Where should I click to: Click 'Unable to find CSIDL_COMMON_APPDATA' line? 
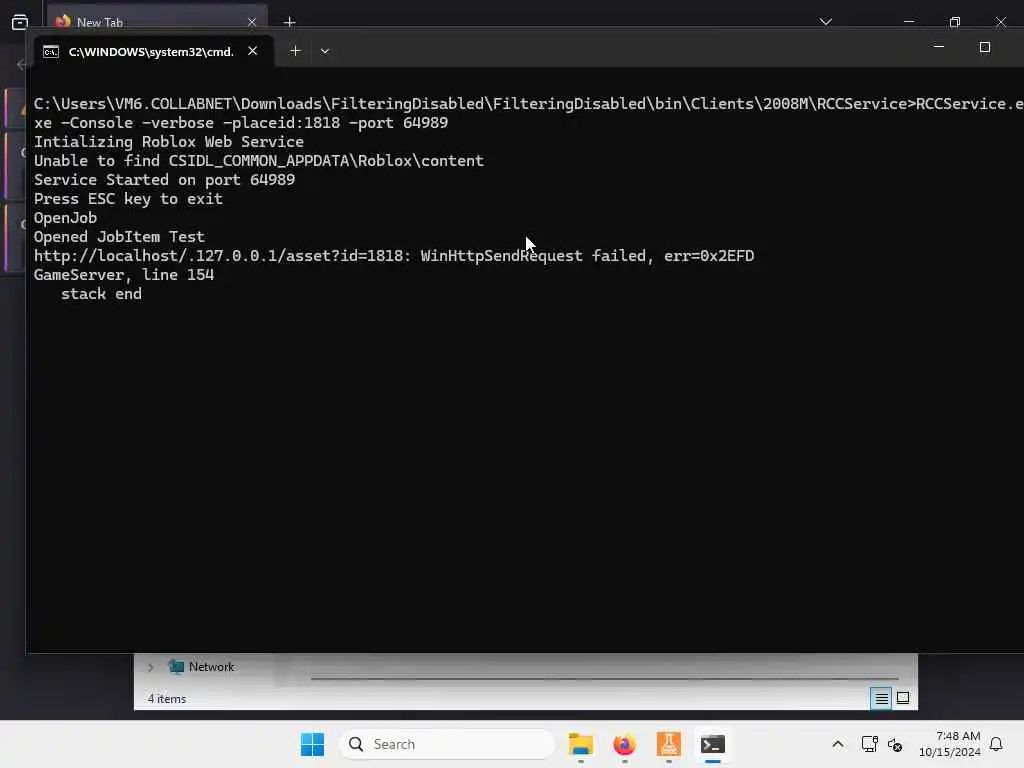tap(259, 161)
